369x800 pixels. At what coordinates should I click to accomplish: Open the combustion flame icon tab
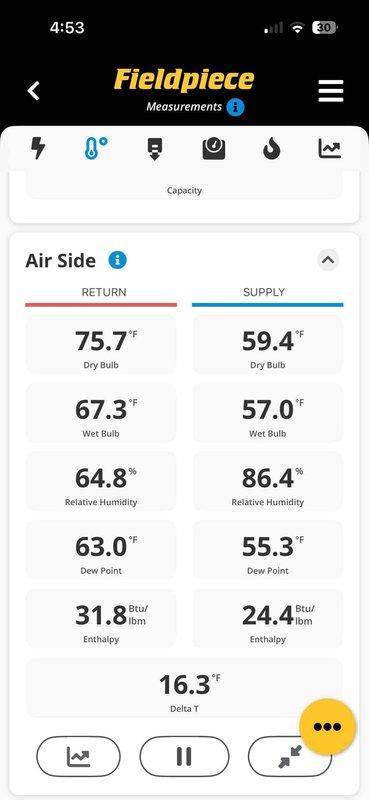point(272,149)
